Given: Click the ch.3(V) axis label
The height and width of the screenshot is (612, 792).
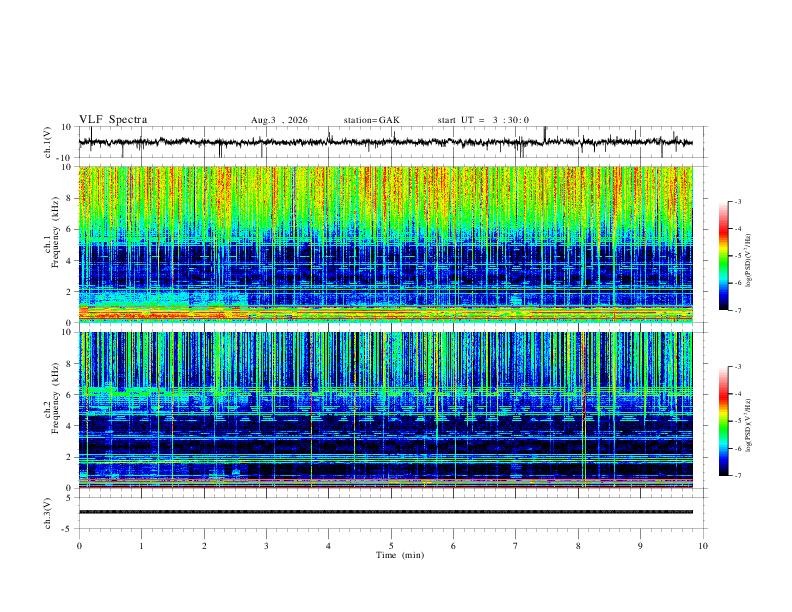Looking at the screenshot, I should point(48,514).
